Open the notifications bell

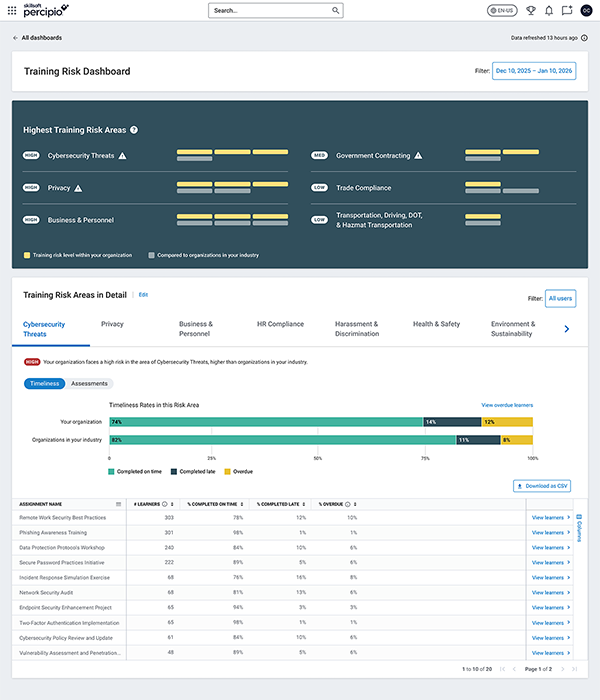pos(549,10)
